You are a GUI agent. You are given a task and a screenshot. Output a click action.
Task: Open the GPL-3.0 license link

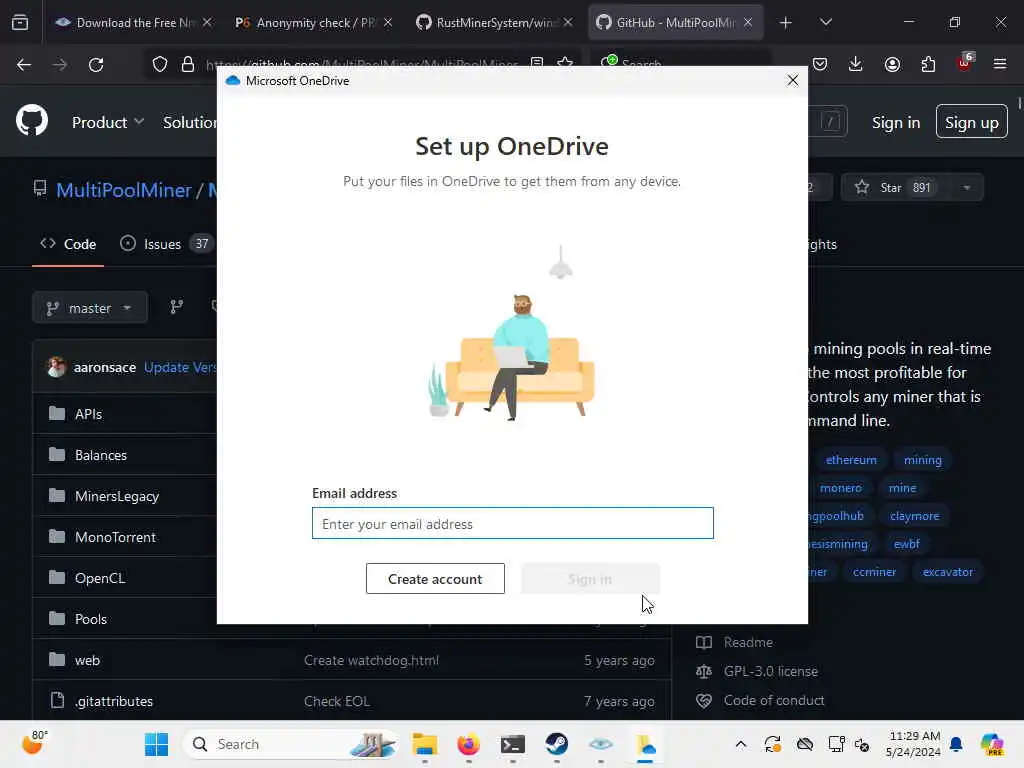pos(771,671)
